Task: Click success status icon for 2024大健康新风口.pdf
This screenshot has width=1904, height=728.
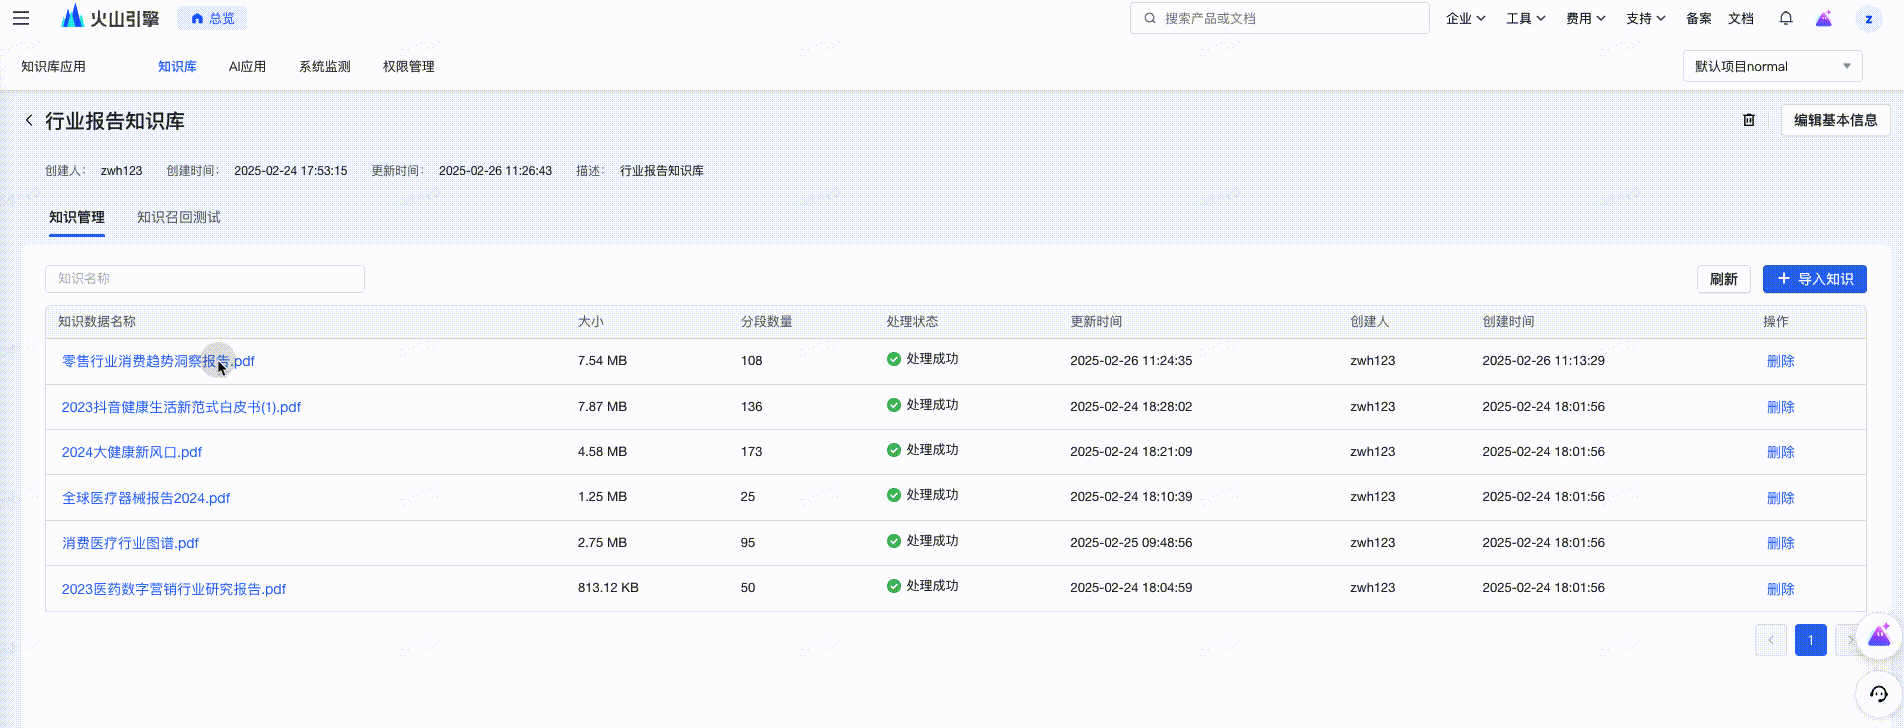Action: click(x=894, y=450)
